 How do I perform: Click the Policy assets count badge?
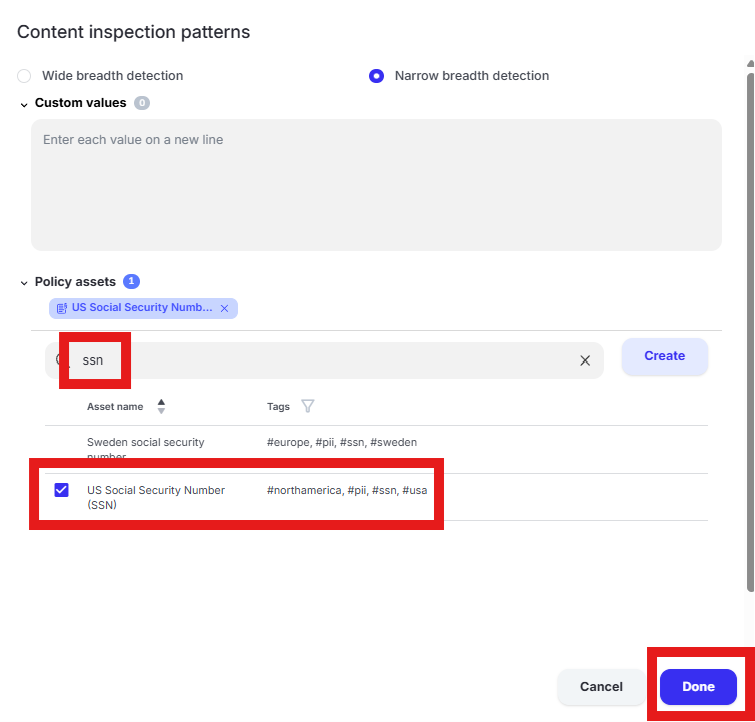[131, 281]
